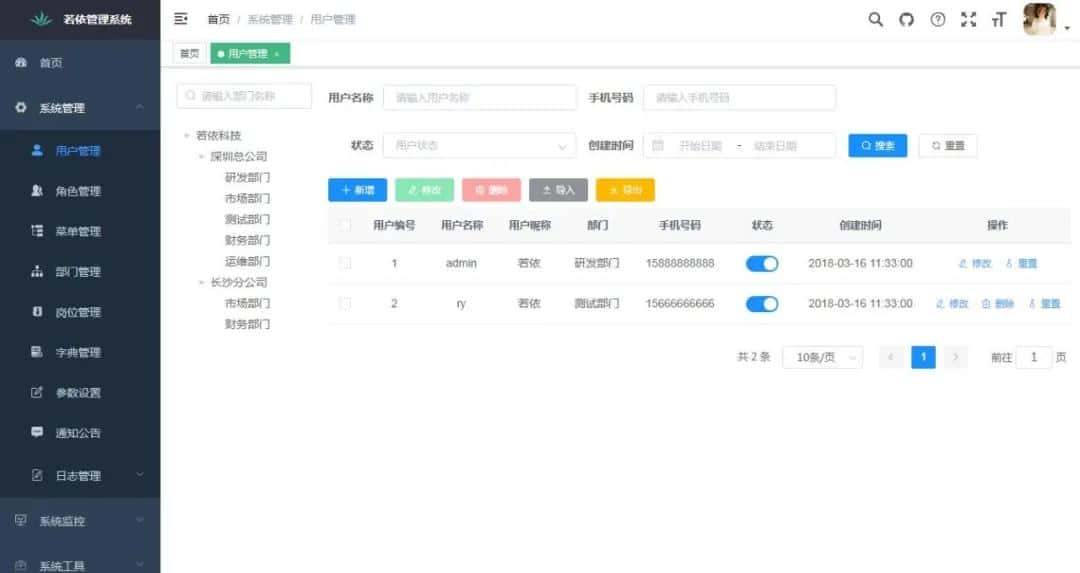The width and height of the screenshot is (1080, 573).
Task: Close the 用户管理 tab with its x
Action: 277,54
